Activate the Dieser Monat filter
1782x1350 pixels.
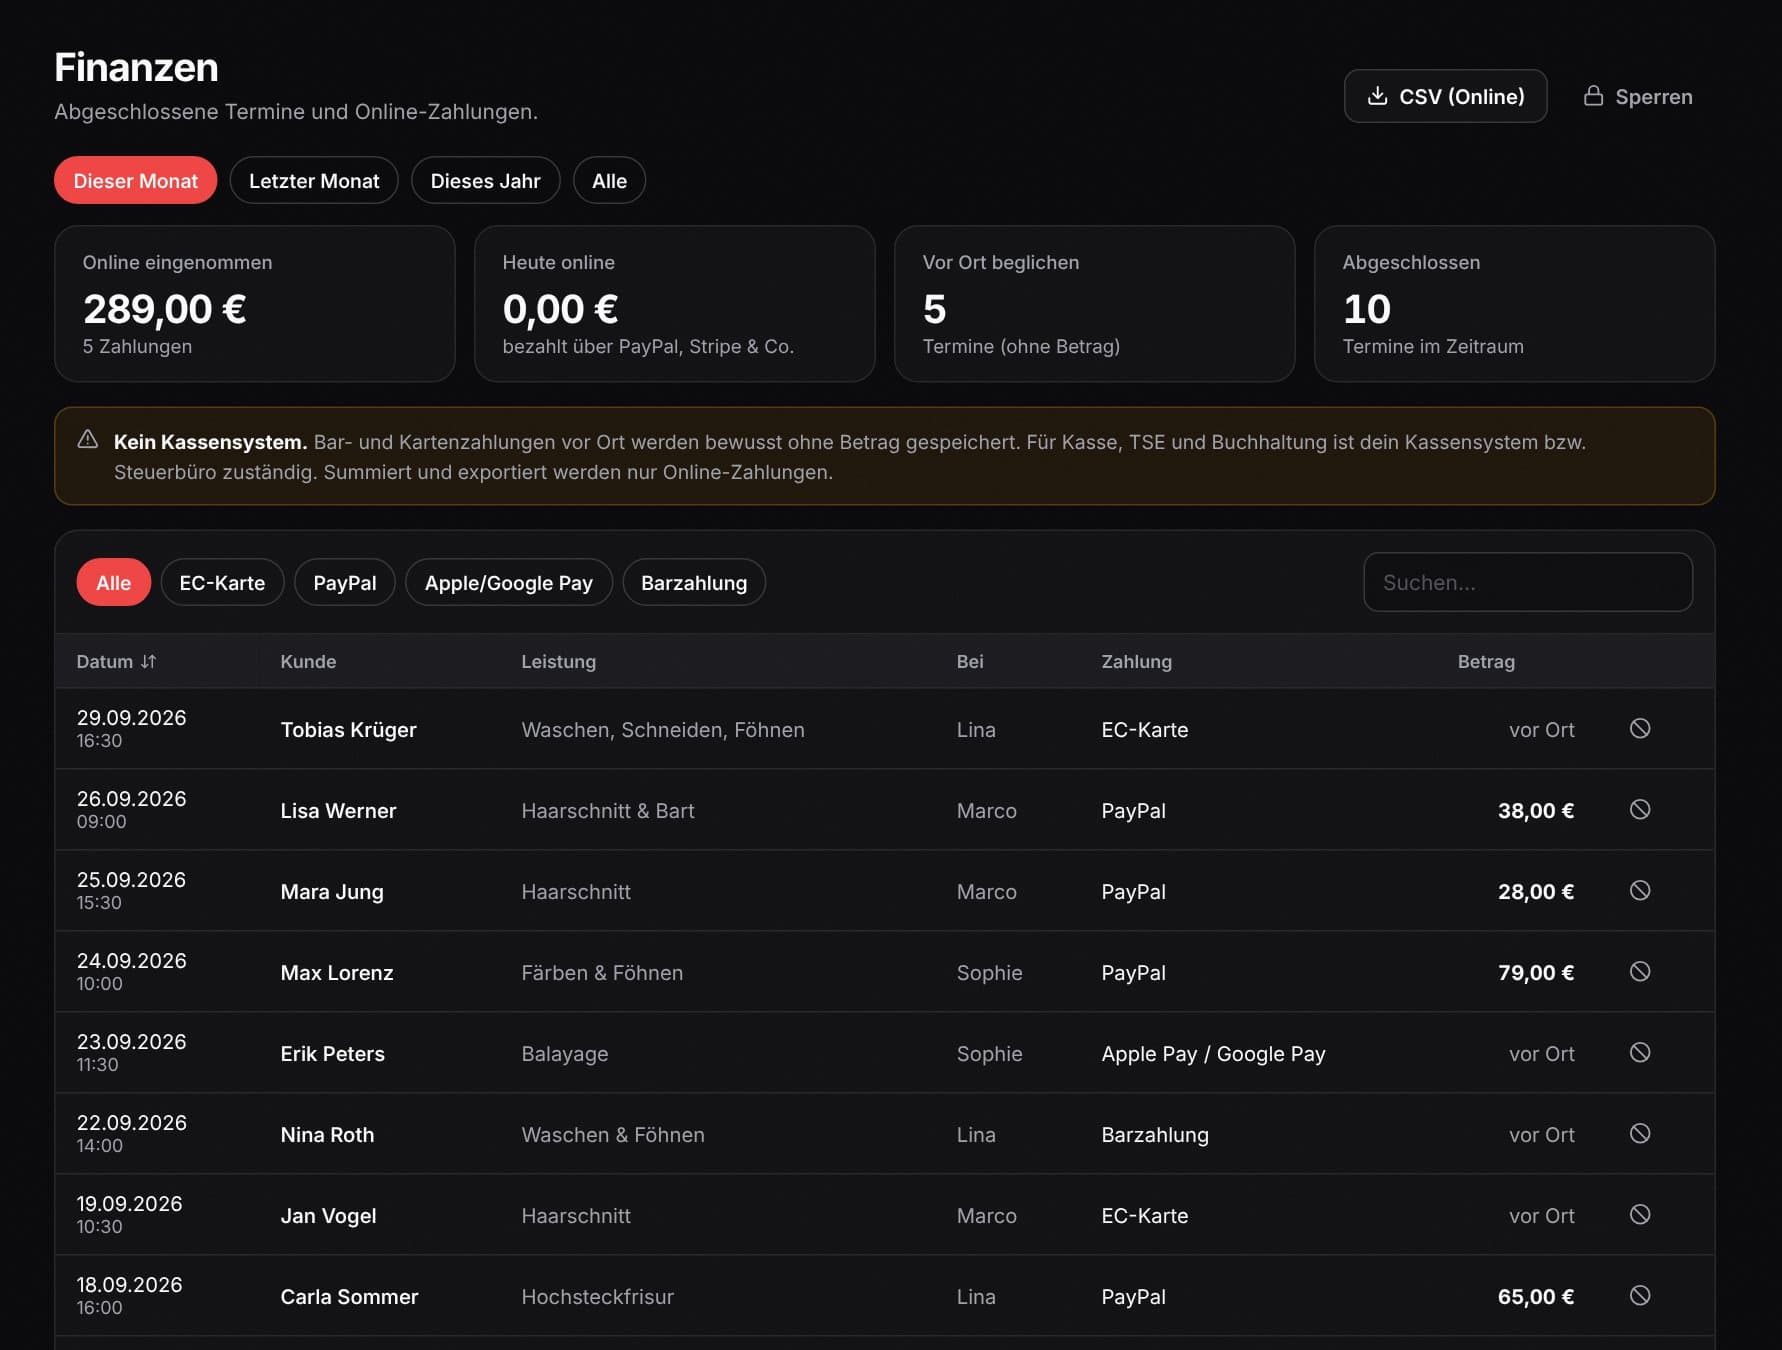tap(136, 180)
